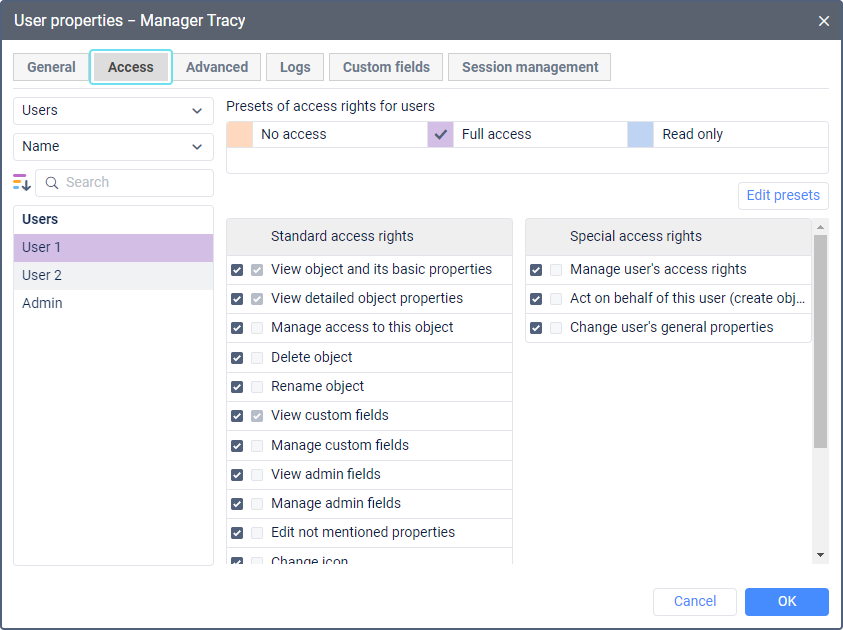Screen dimensions: 843x630
Task: Toggle Change user's general properties checkbox
Action: 536,328
